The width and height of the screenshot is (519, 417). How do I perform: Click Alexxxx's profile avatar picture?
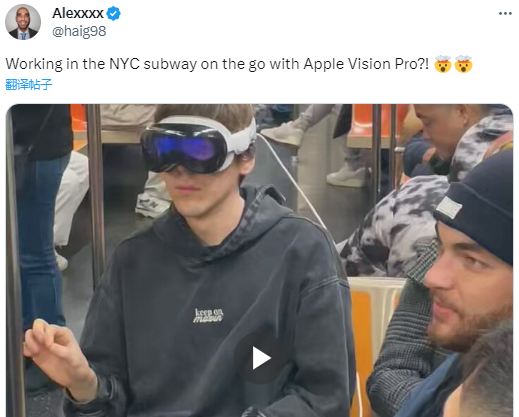coord(23,22)
